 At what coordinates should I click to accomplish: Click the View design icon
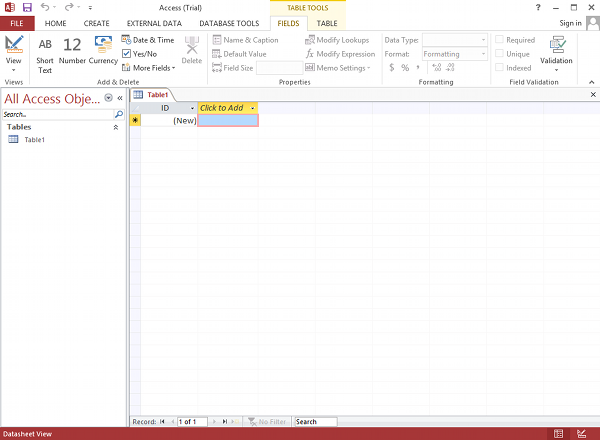pos(14,45)
